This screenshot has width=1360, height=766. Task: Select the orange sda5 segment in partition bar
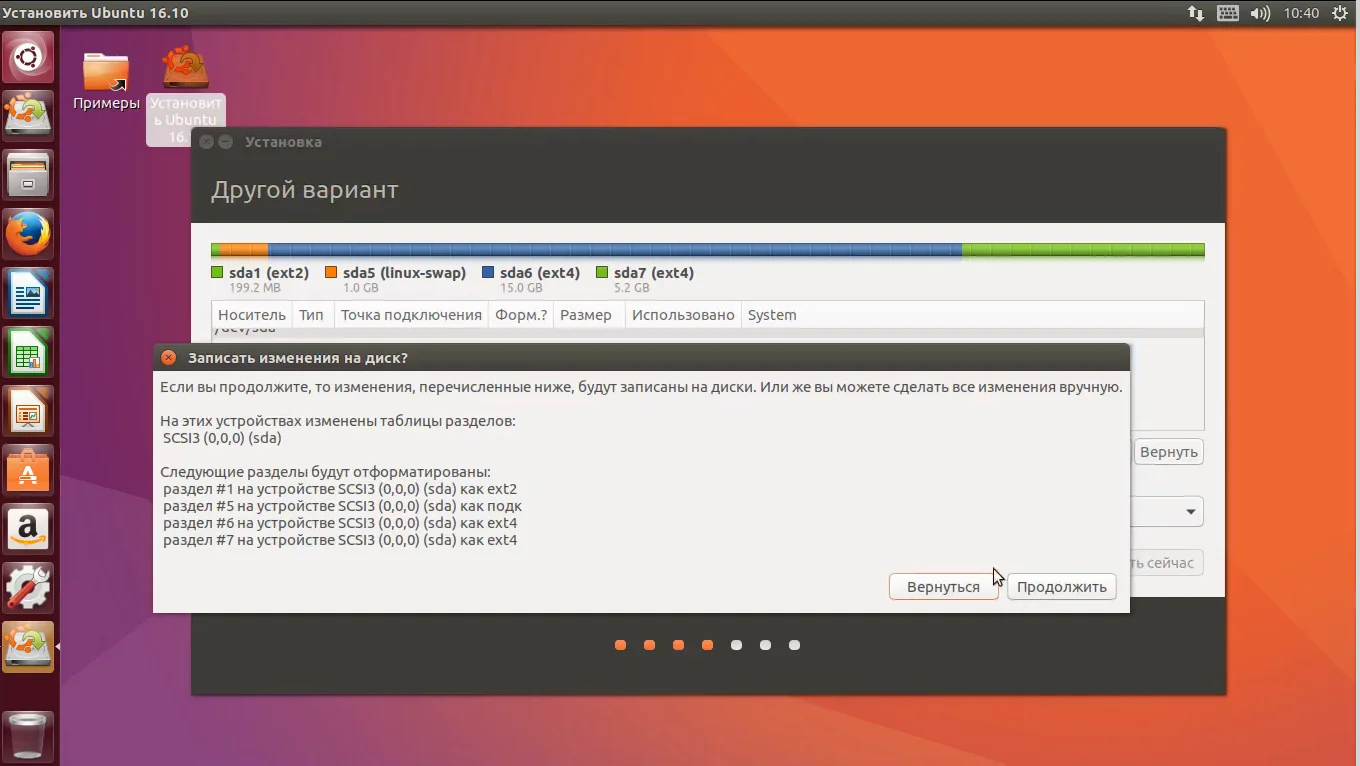click(x=244, y=250)
